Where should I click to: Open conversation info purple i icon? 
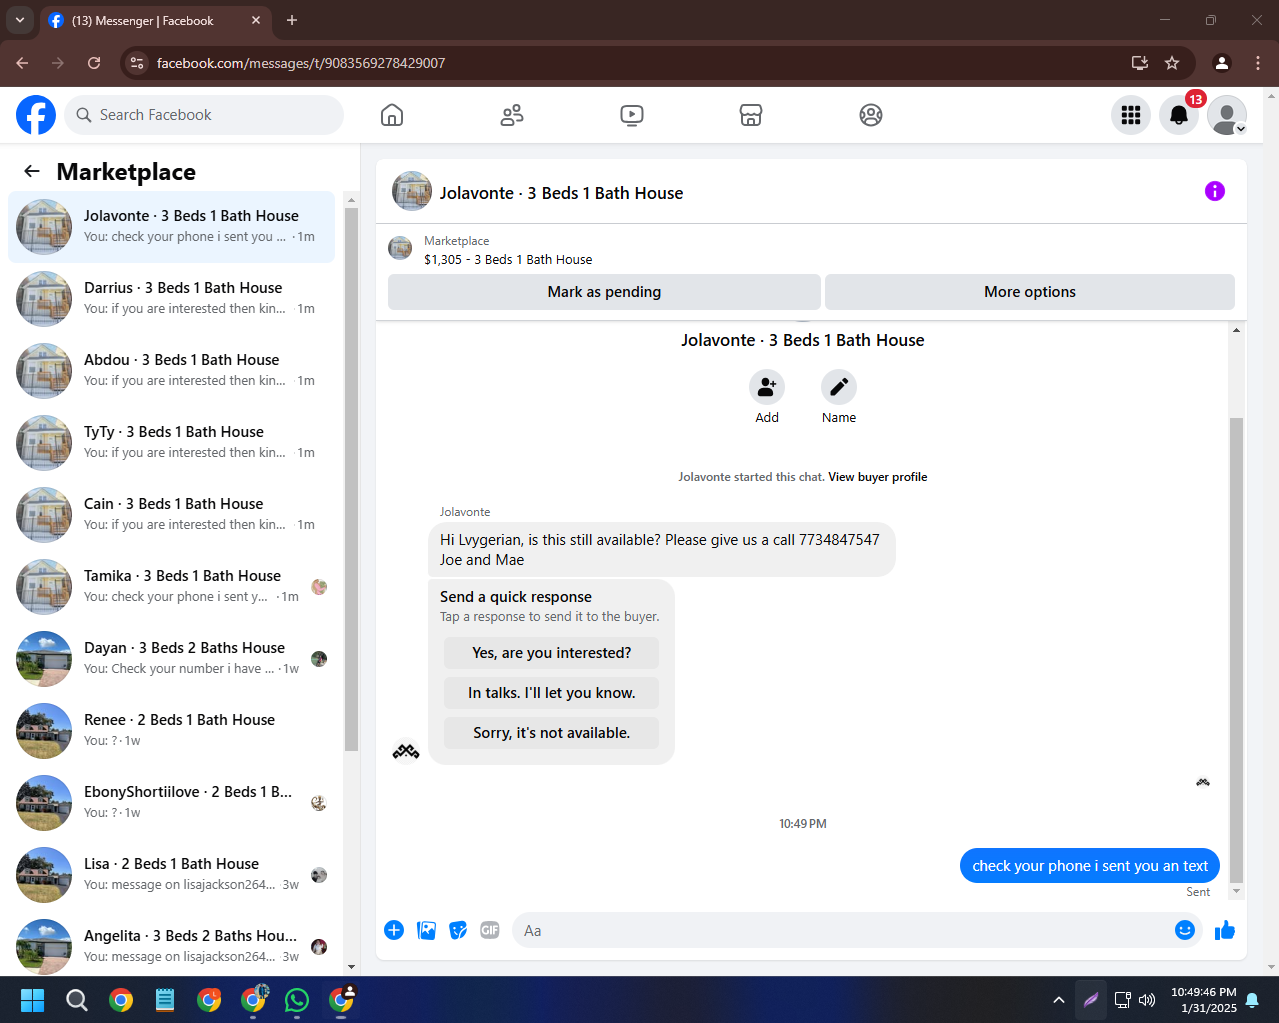pyautogui.click(x=1215, y=191)
